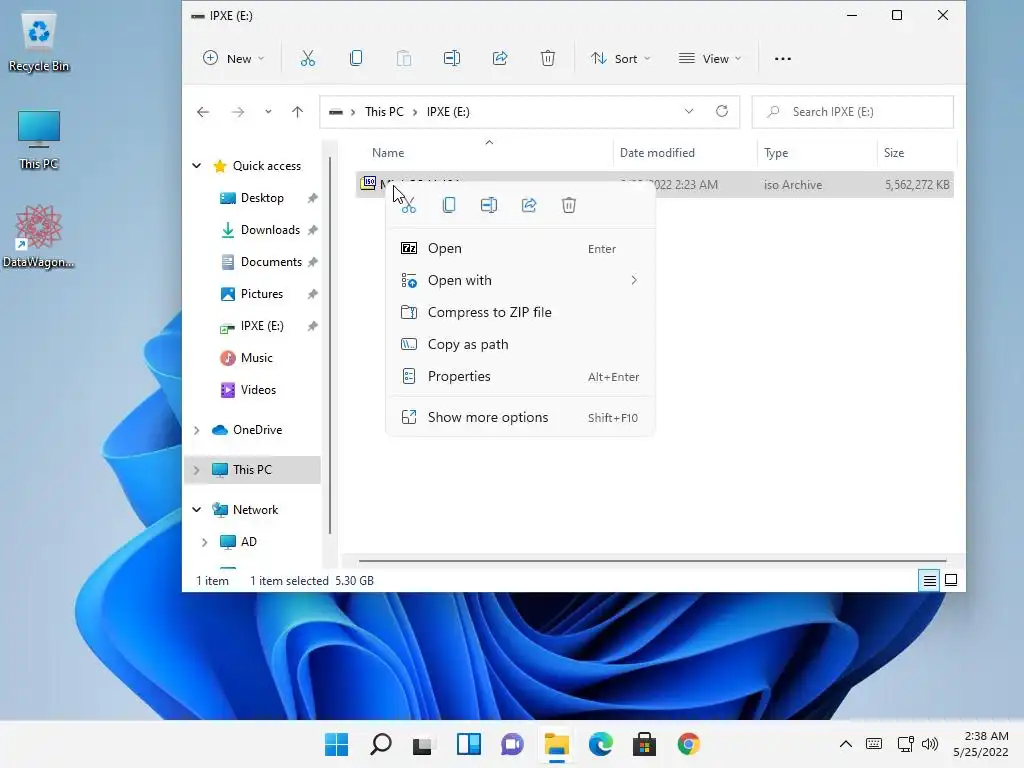Open the address bar history dropdown
Viewport: 1024px width, 768px height.
[688, 112]
